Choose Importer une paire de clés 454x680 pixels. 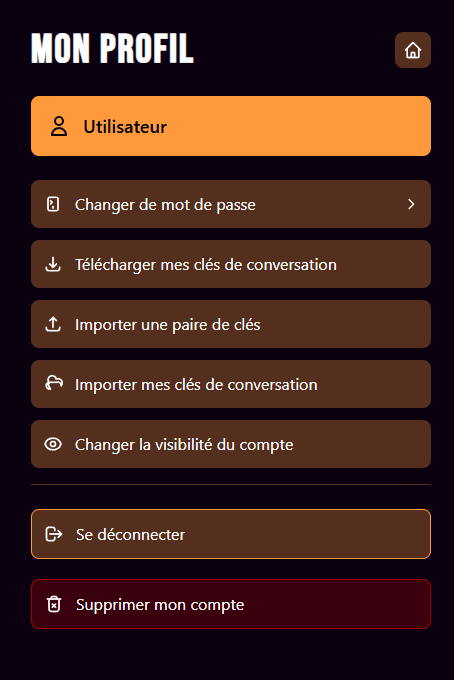tap(231, 324)
